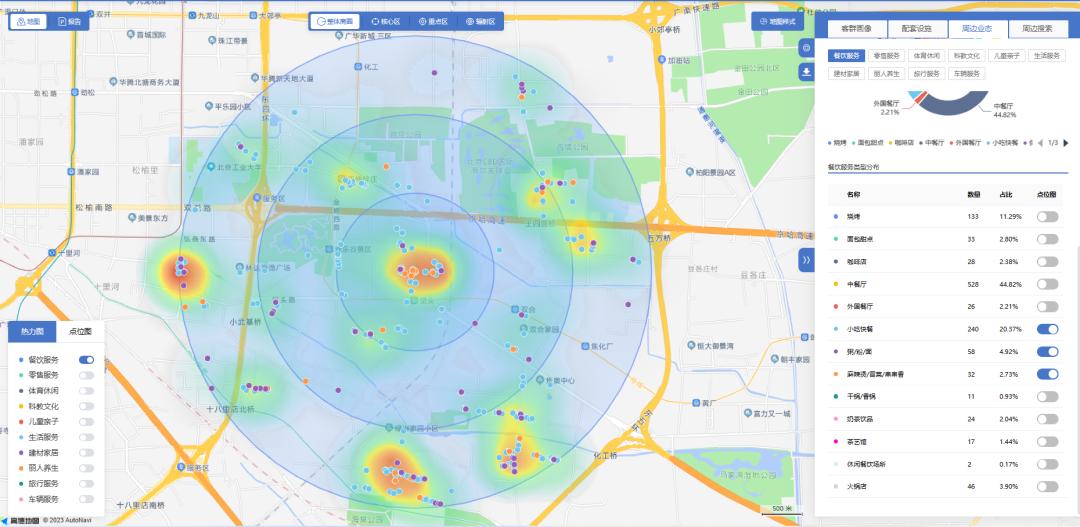Switch to the 热力图 heatmap tab
This screenshot has height=527, width=1080.
[32, 331]
